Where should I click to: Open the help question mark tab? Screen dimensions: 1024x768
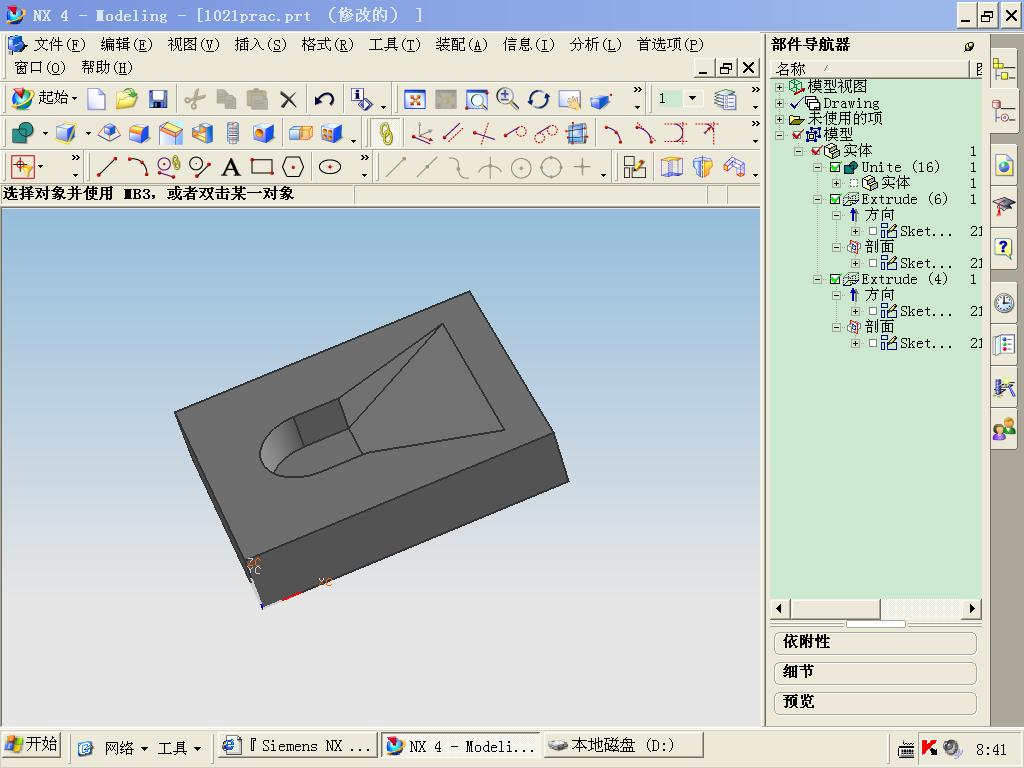pos(1004,248)
